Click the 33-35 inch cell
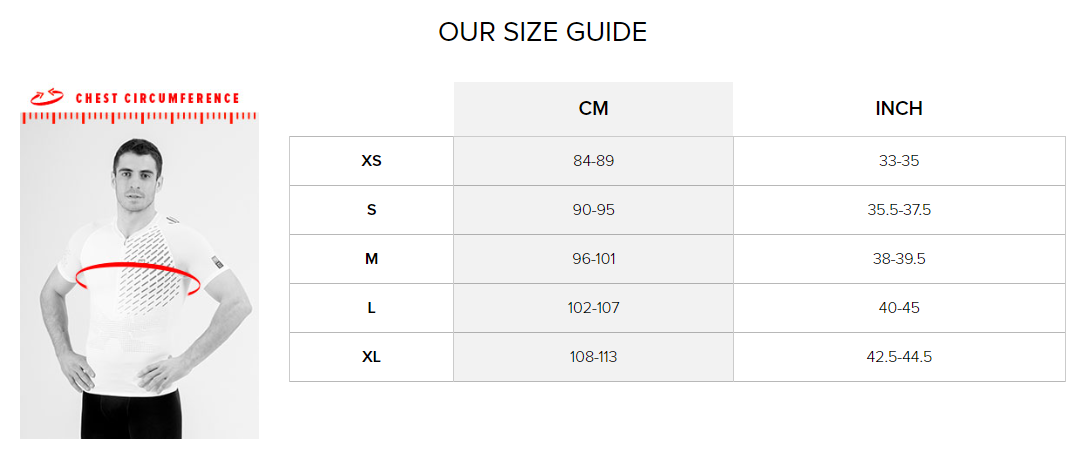Image resolution: width=1084 pixels, height=451 pixels. (899, 161)
